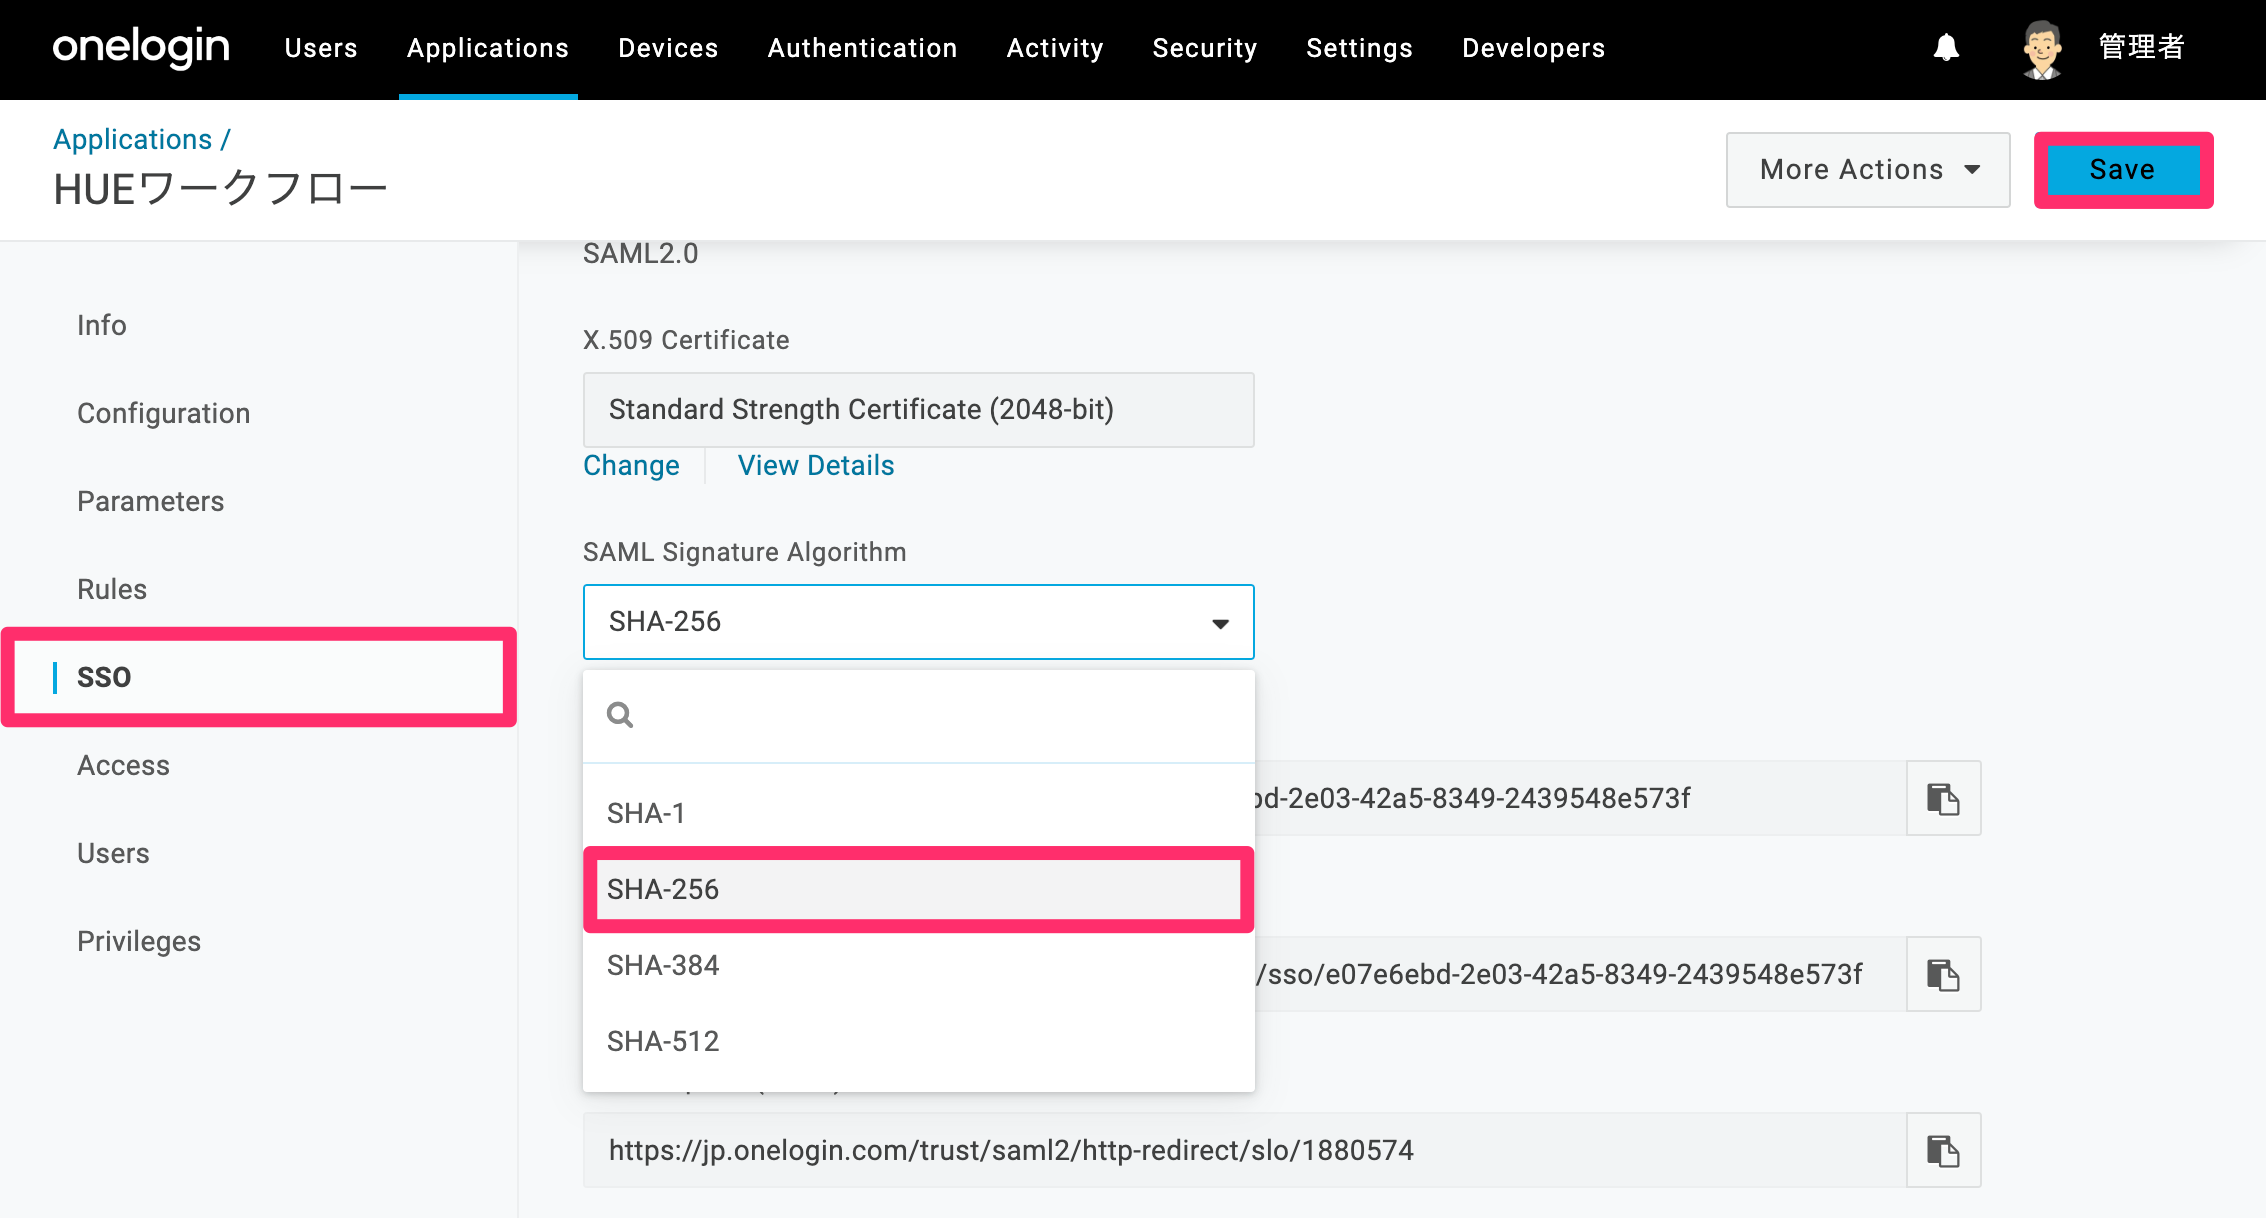Viewport: 2266px width, 1218px height.
Task: Open the notifications bell
Action: [x=1946, y=48]
